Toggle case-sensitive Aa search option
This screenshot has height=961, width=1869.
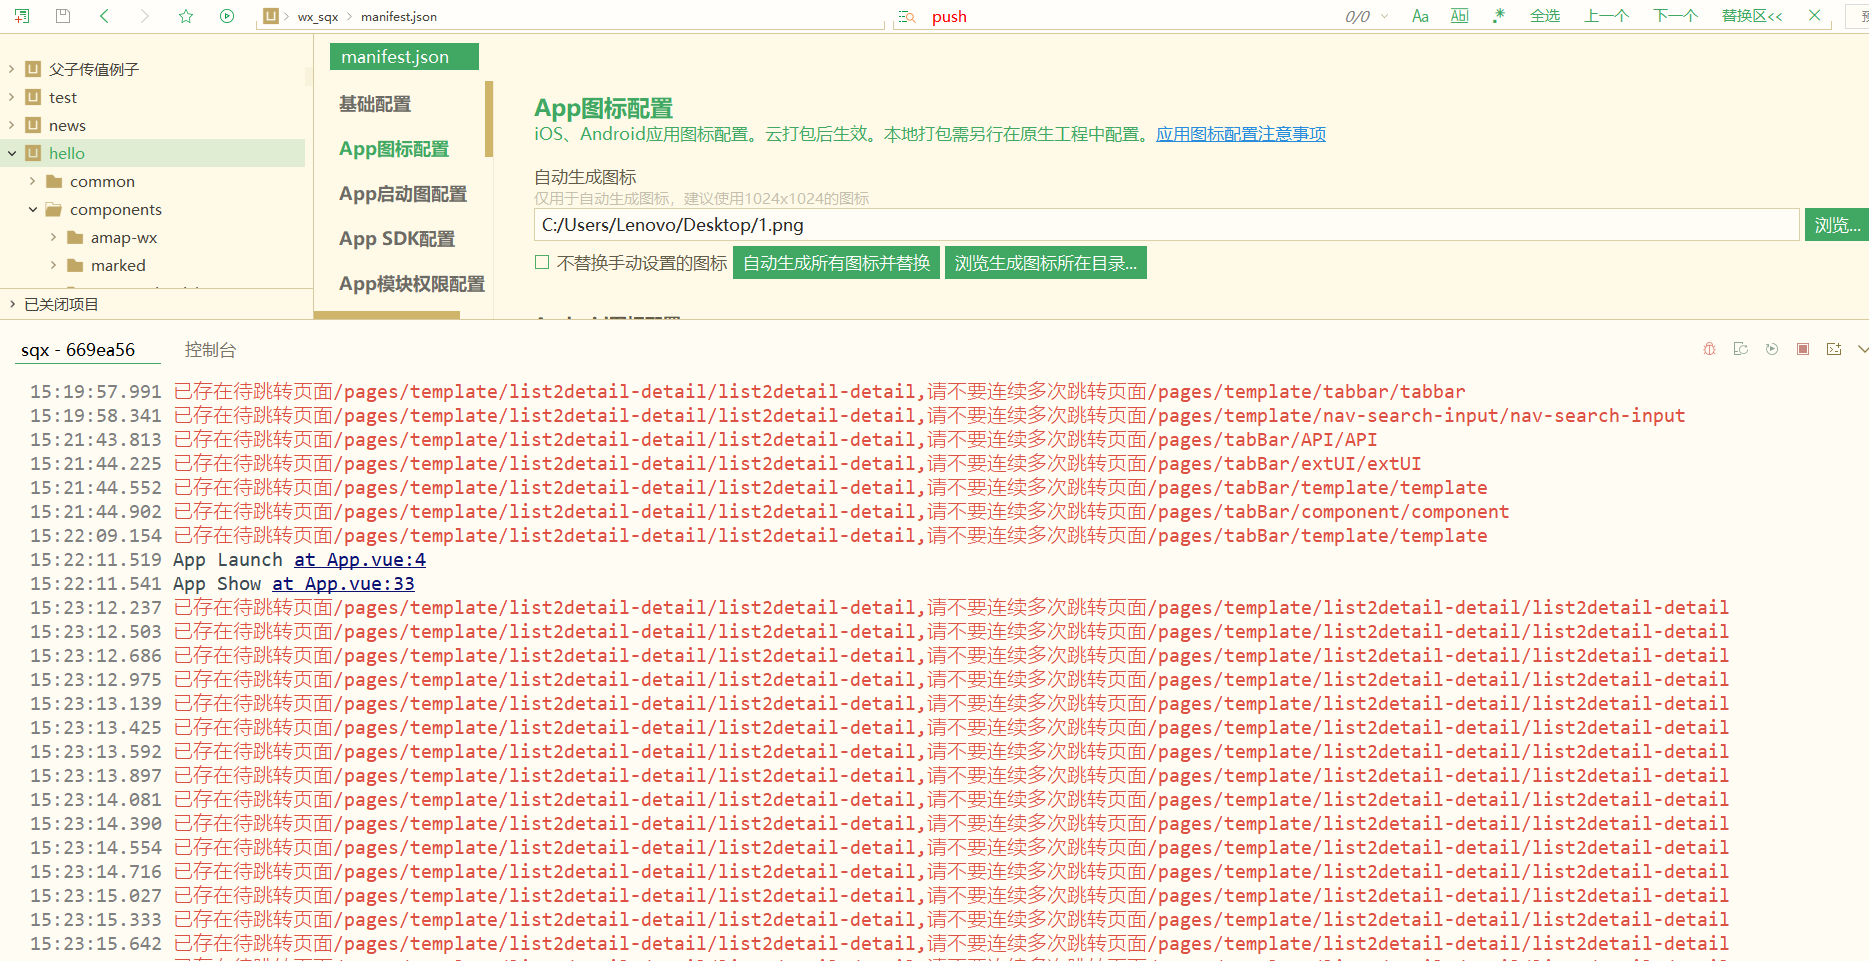coord(1419,16)
